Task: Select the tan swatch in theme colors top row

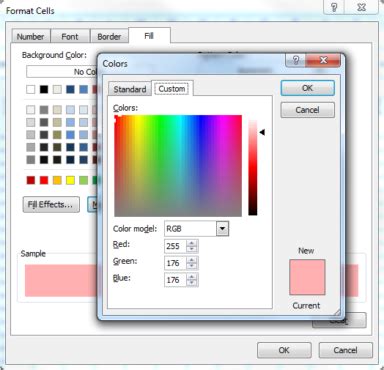Action: [57, 89]
